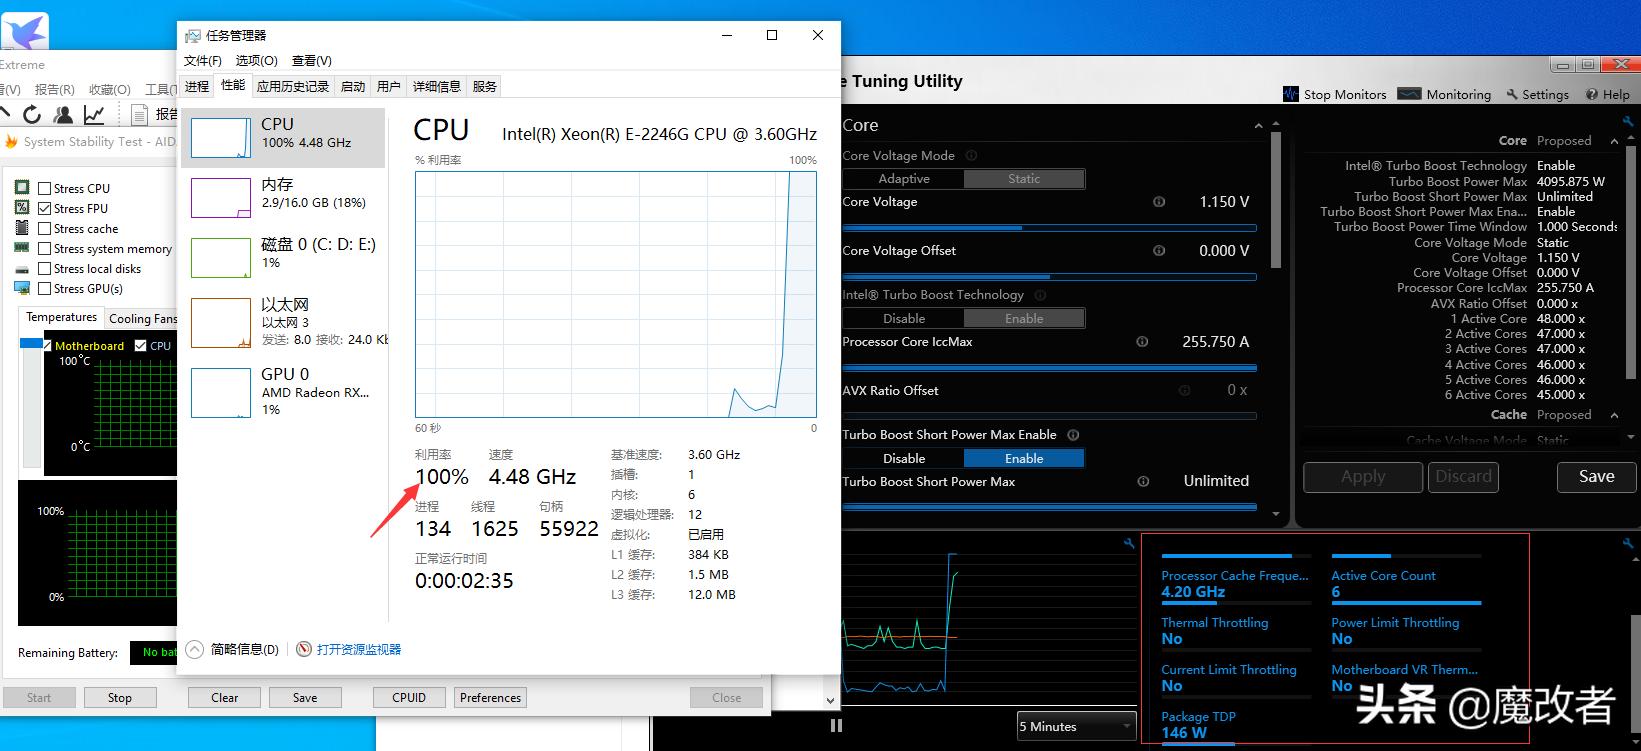Click AIDA64 user profile toolbar icon
1641x751 pixels.
(x=63, y=114)
